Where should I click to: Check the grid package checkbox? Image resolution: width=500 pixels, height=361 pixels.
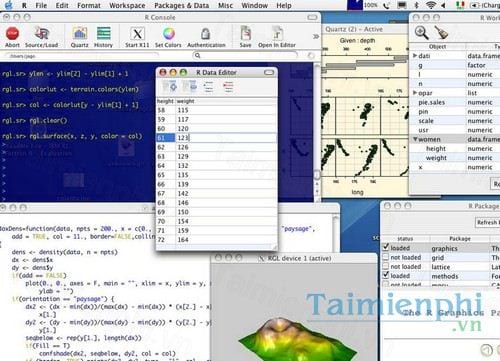click(x=386, y=257)
